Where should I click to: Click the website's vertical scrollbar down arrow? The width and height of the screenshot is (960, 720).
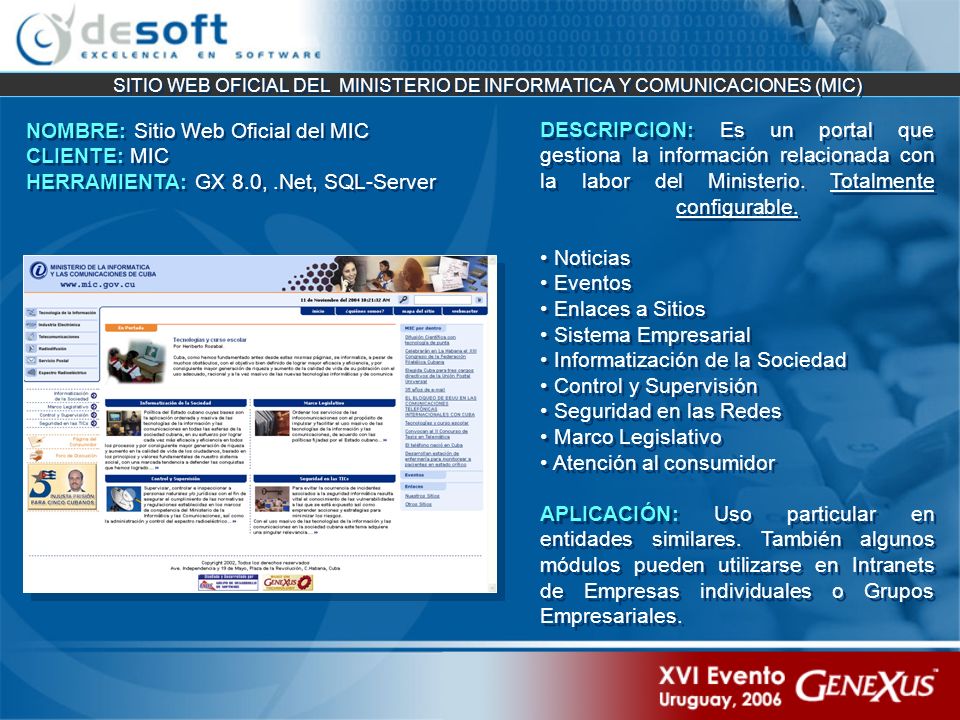pos(492,588)
